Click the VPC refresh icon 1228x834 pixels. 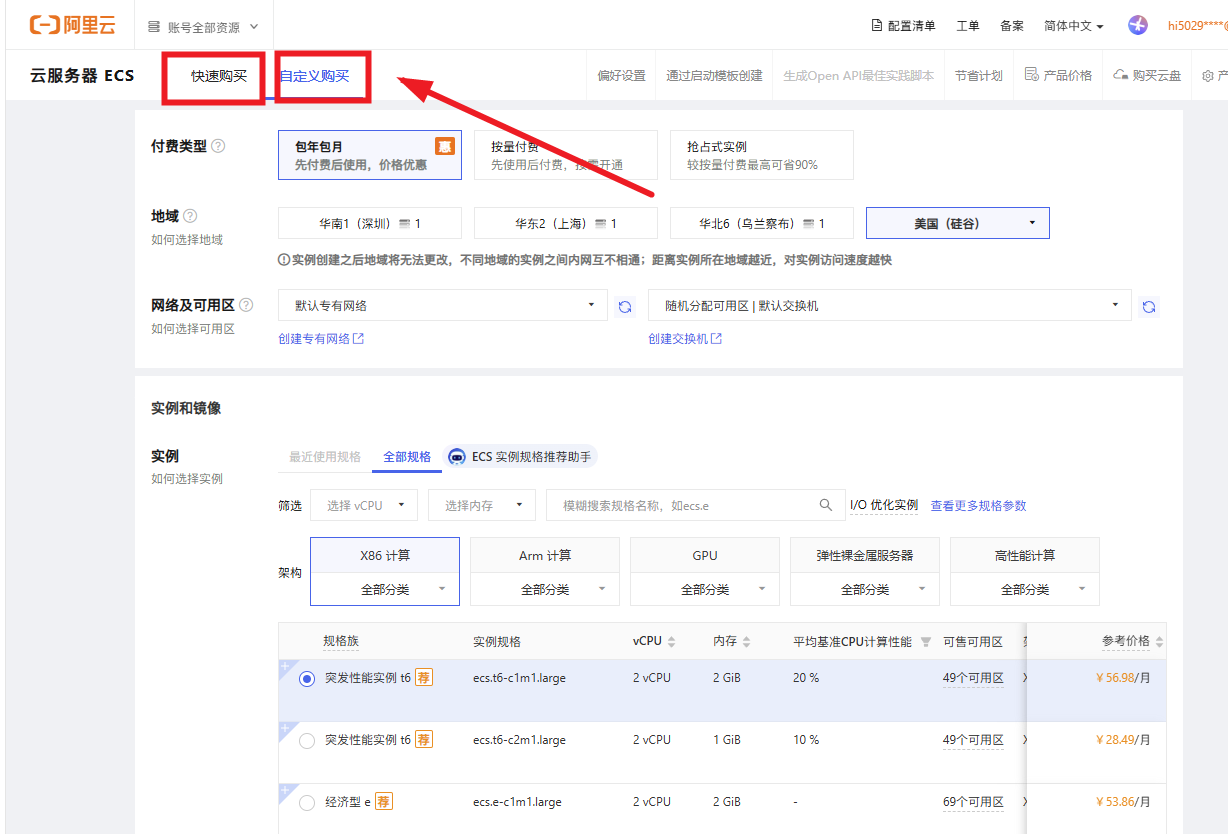click(x=625, y=307)
